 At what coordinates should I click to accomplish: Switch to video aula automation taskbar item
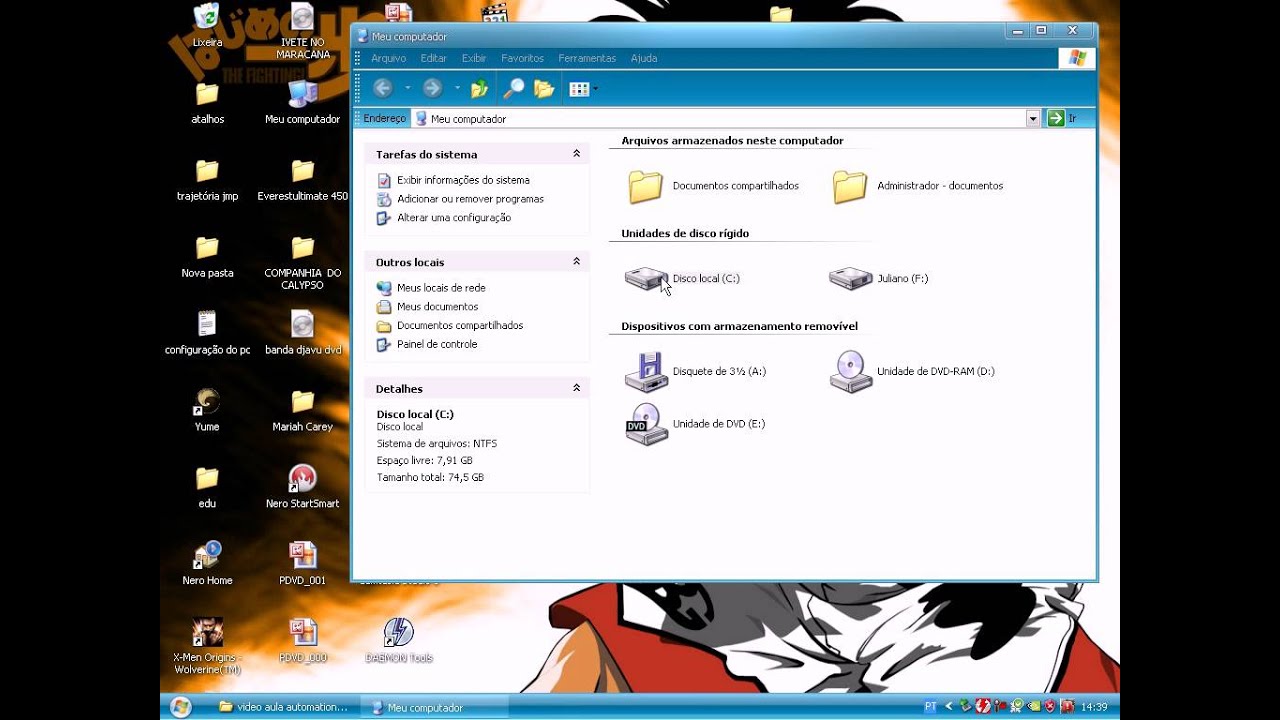point(284,707)
